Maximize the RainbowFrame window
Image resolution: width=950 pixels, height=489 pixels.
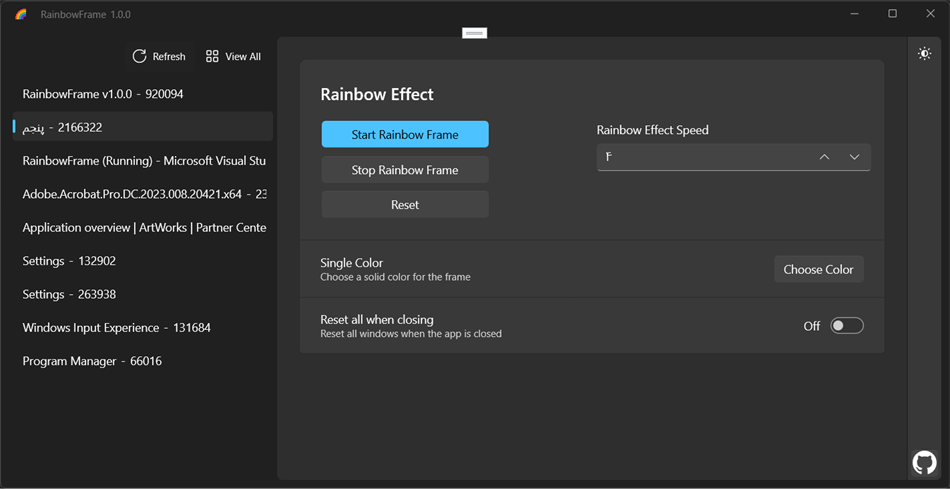[x=892, y=13]
